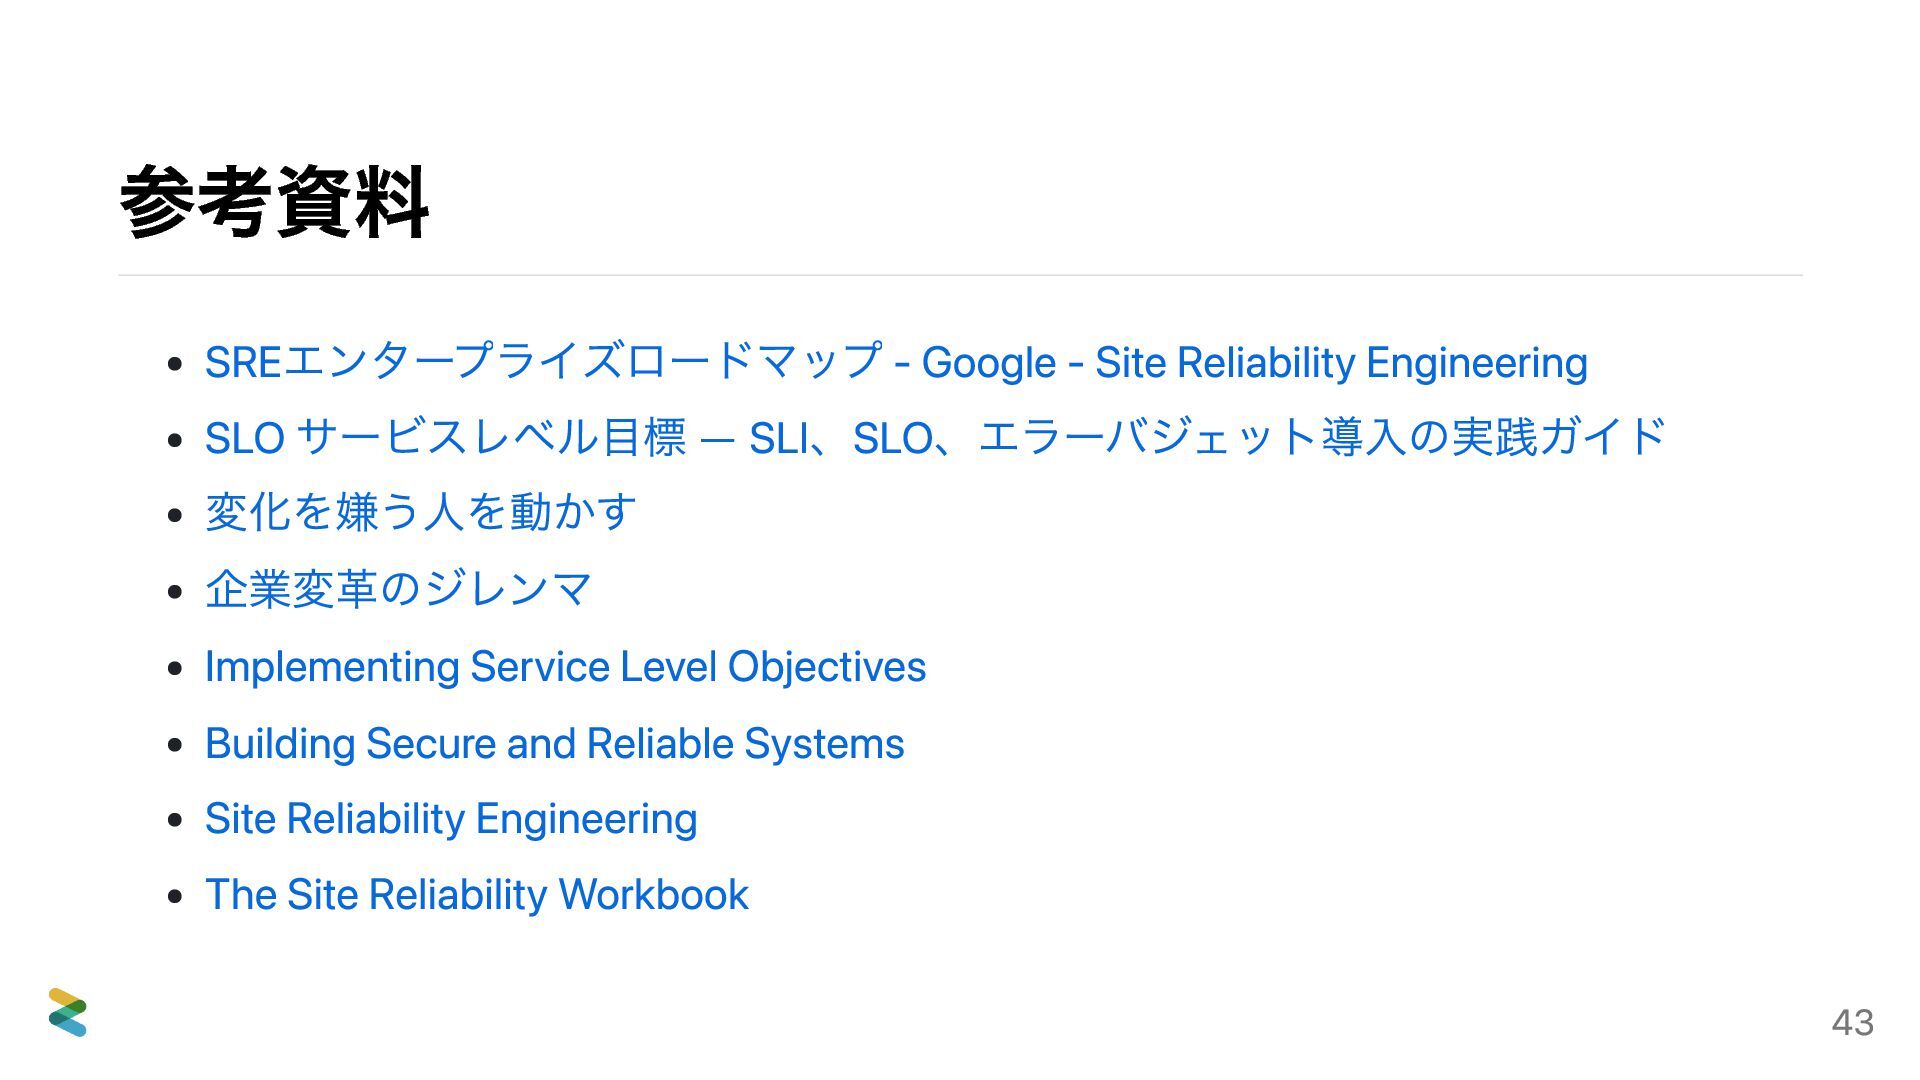The height and width of the screenshot is (1080, 1920).
Task: Click the slide page number 43
Action: pyautogui.click(x=1852, y=1022)
